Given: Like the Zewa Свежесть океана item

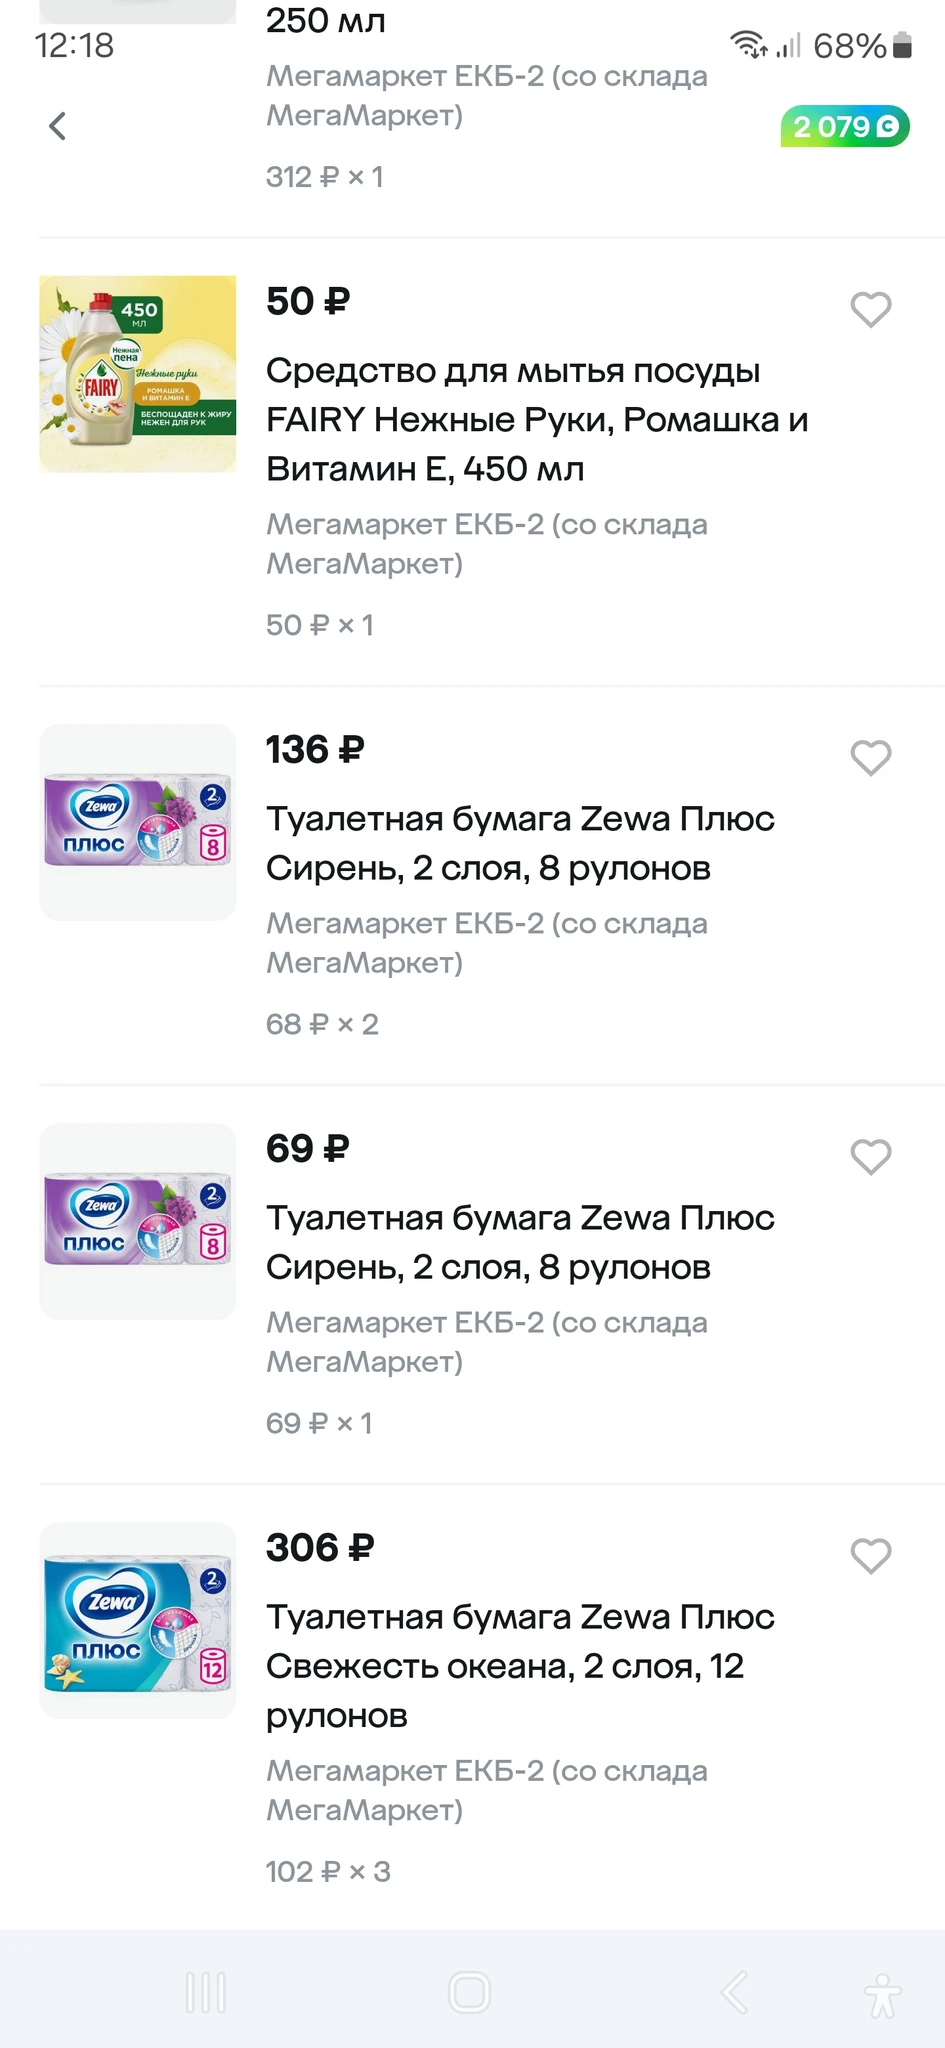Looking at the screenshot, I should [x=870, y=1556].
